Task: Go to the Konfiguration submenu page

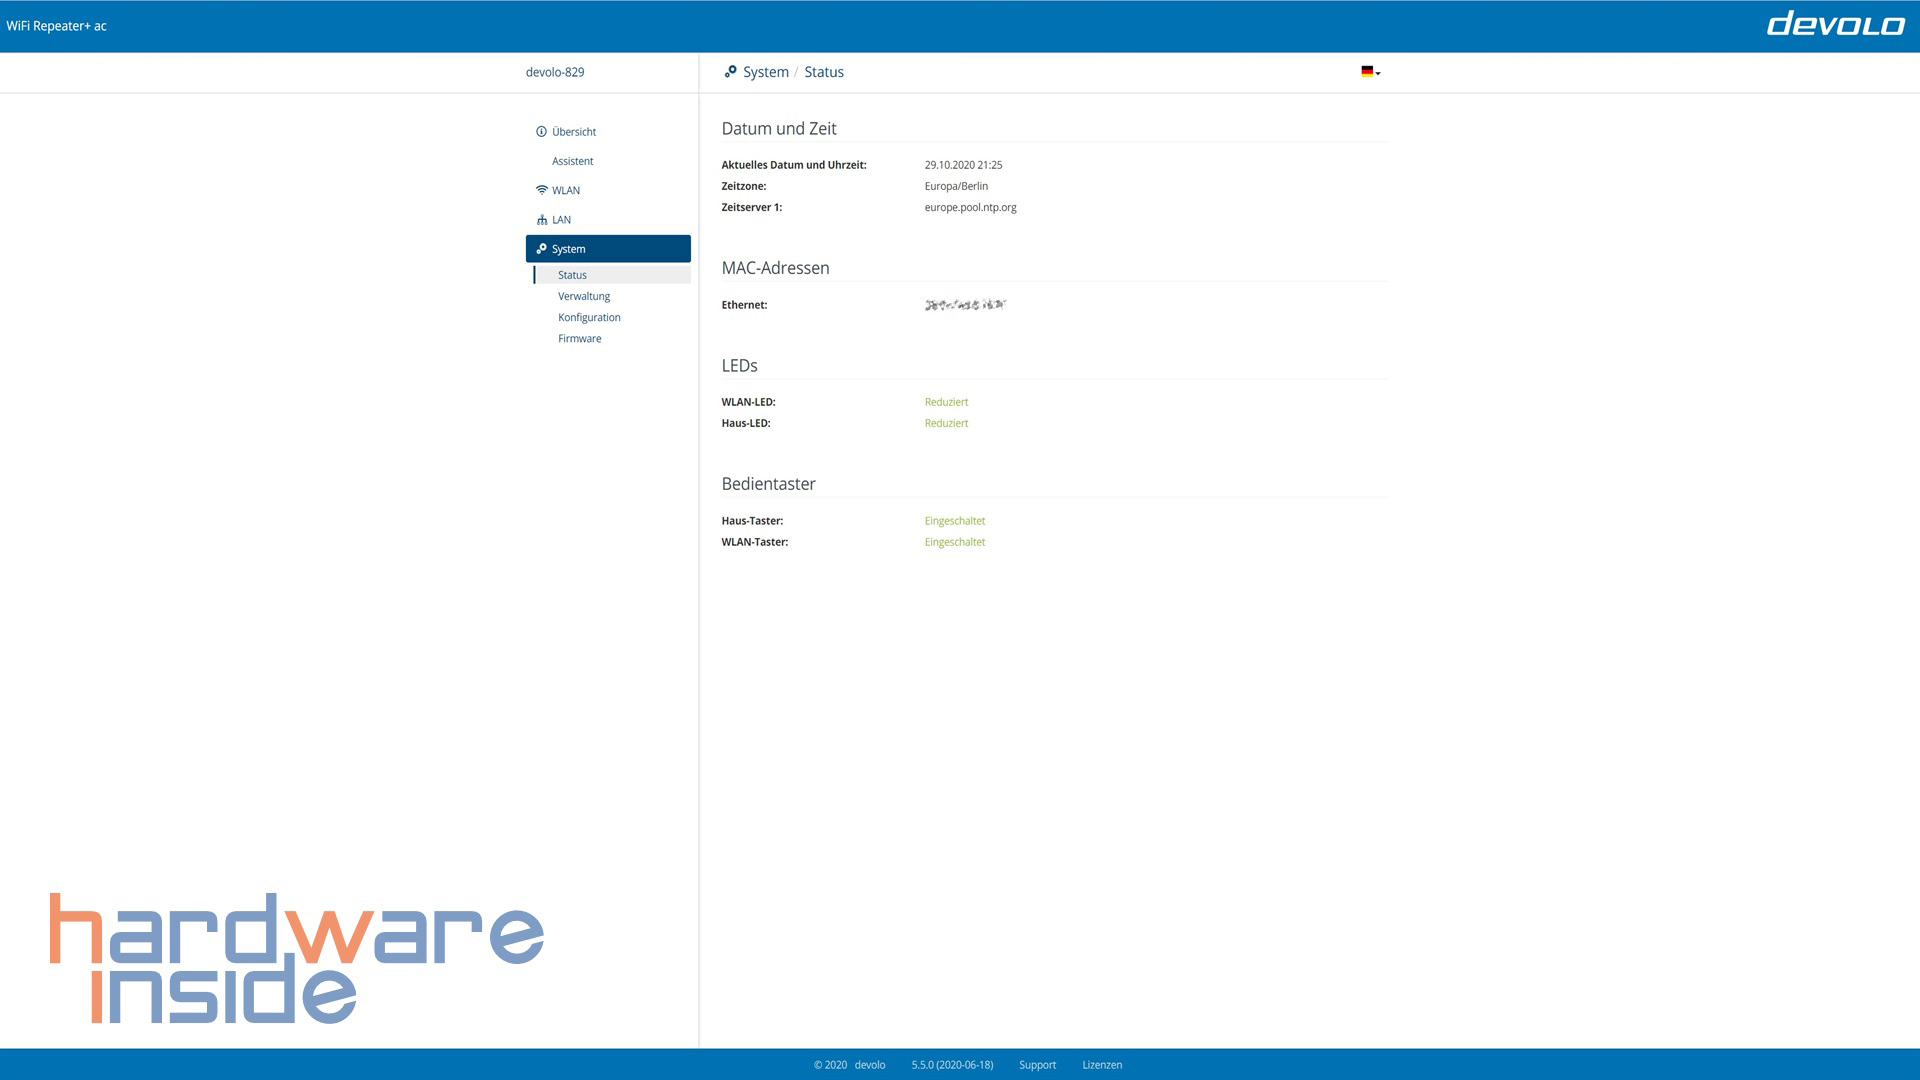Action: pos(589,317)
